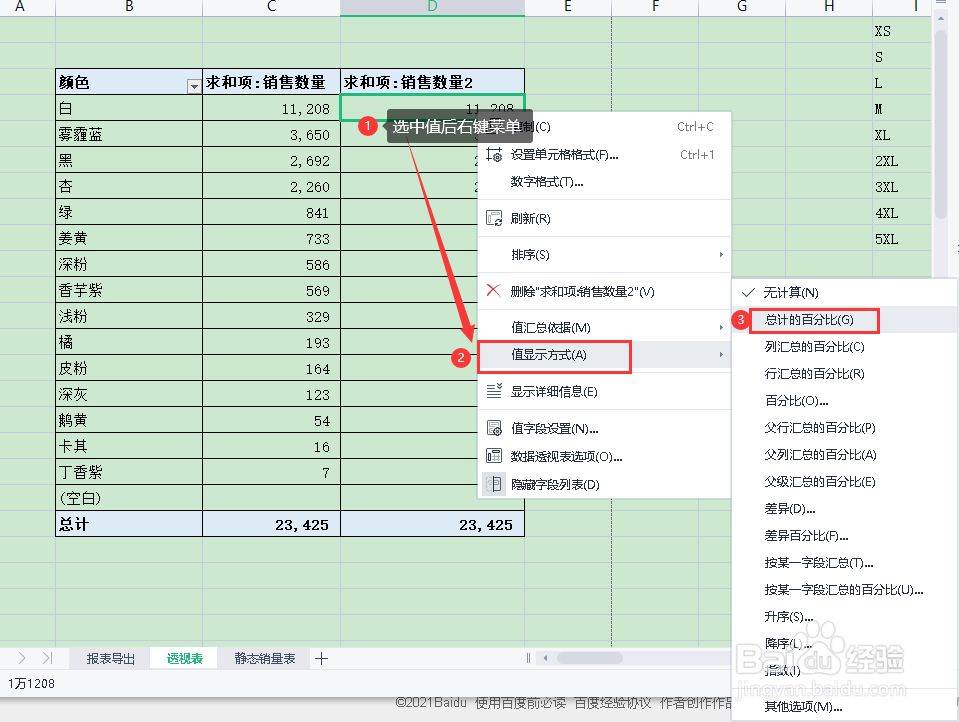Click the plus icon to add new worksheet
The width and height of the screenshot is (959, 722).
(320, 658)
